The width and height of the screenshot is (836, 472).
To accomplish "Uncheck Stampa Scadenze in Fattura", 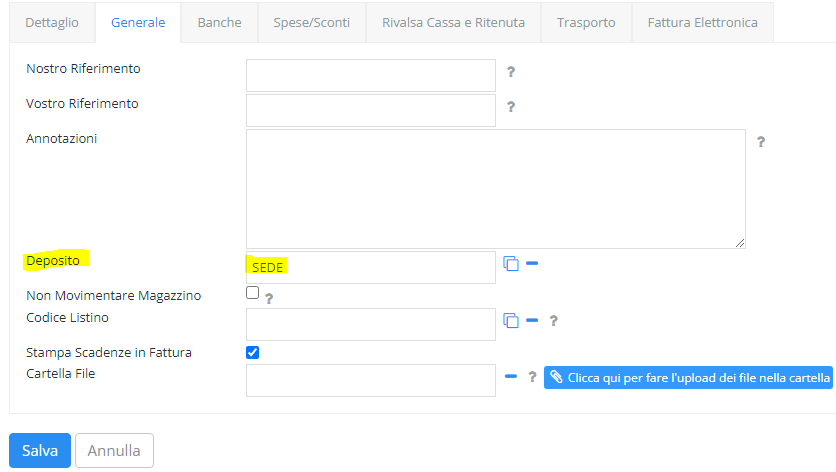I will 253,353.
